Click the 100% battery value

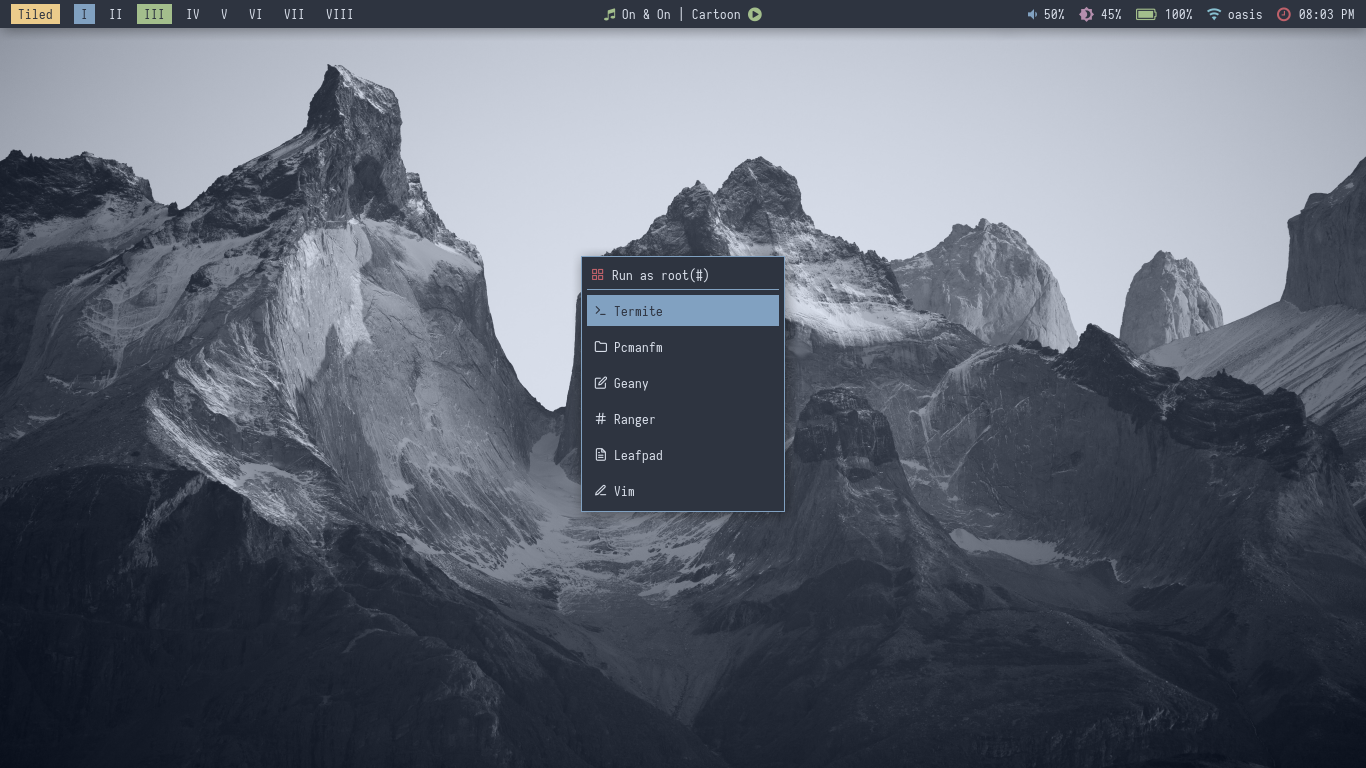click(x=1178, y=14)
